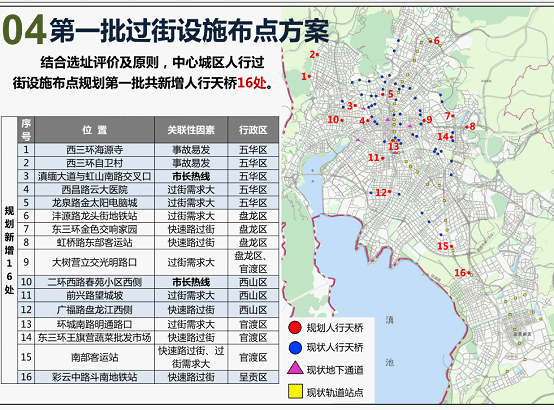Screen dimensions: 554x410
Task: Click map marker number 2
Action: 312,54
